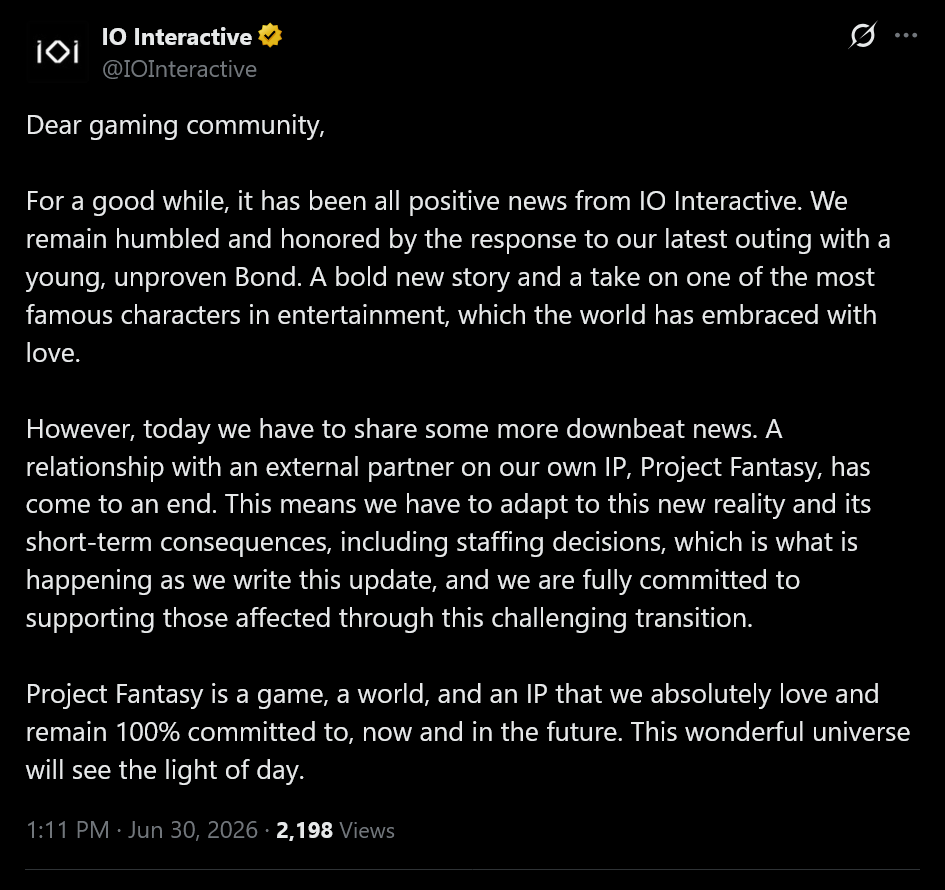Screen dimensions: 945x890
Task: Click the 1:11 PM timestamp link
Action: point(68,830)
